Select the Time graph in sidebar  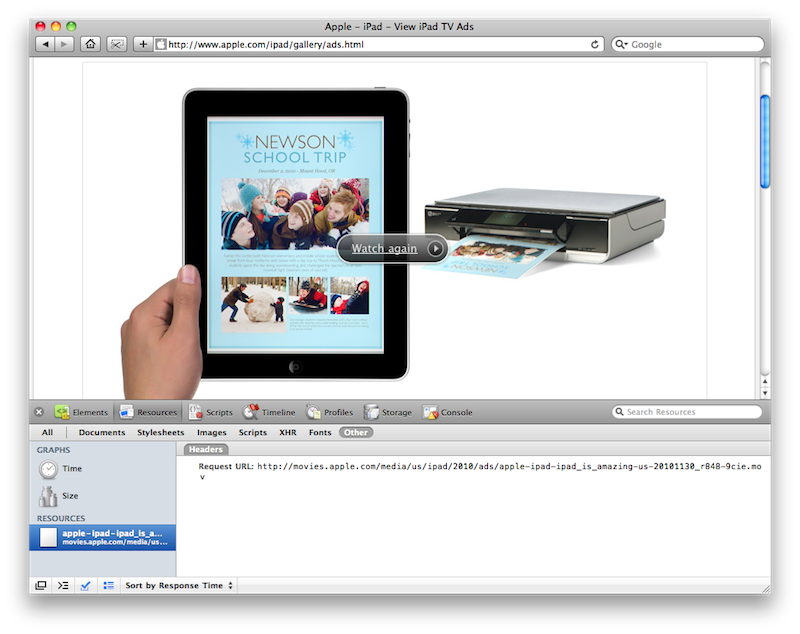[x=102, y=469]
